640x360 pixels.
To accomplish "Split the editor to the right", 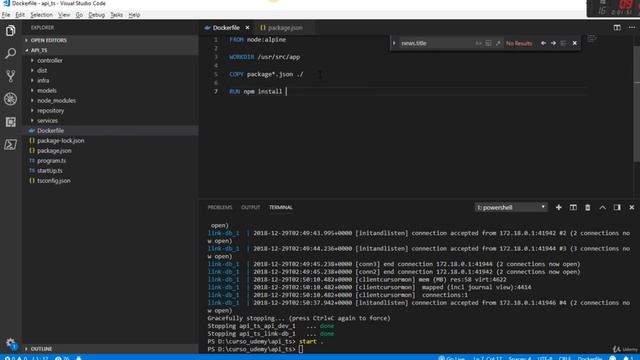I will click(617, 27).
